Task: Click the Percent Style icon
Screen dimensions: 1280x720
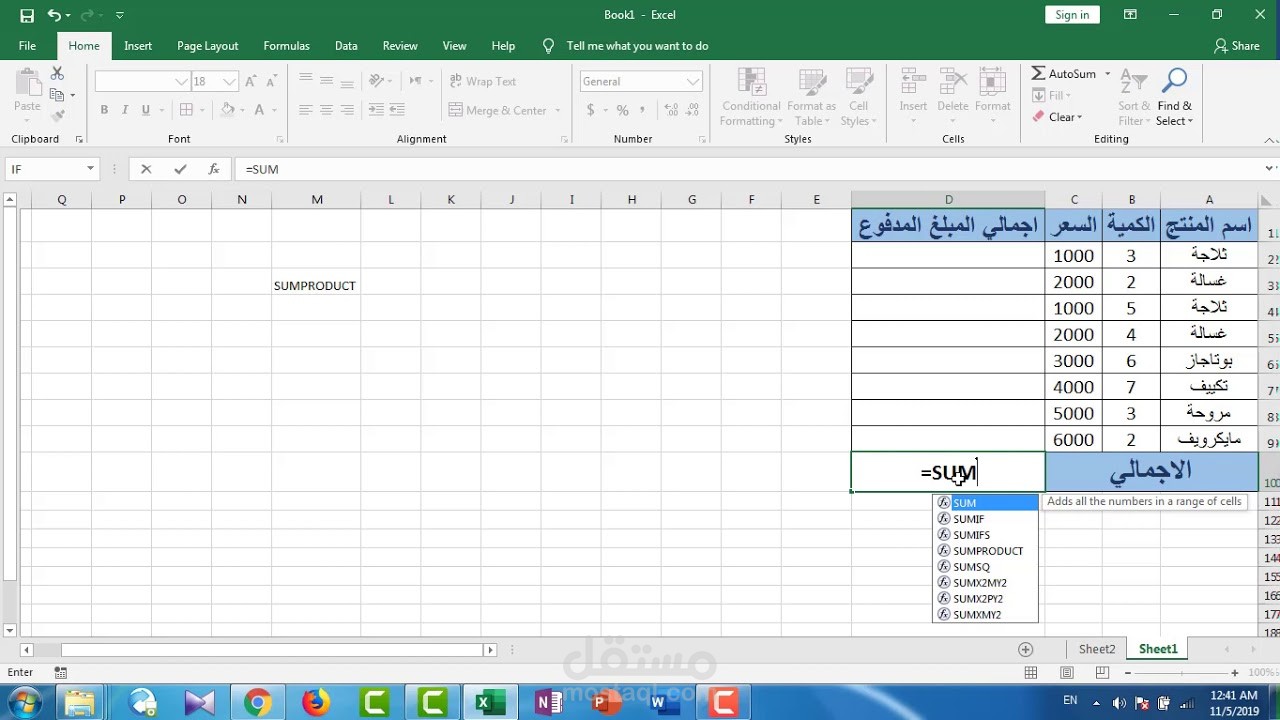Action: tap(623, 110)
